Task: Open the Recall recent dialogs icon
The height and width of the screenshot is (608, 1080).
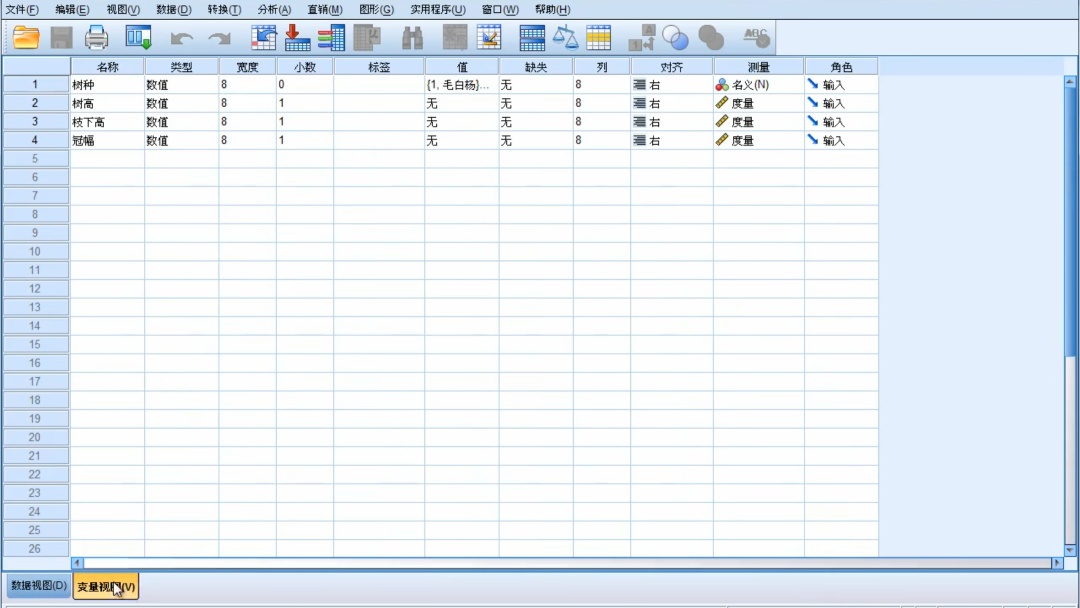Action: click(138, 38)
